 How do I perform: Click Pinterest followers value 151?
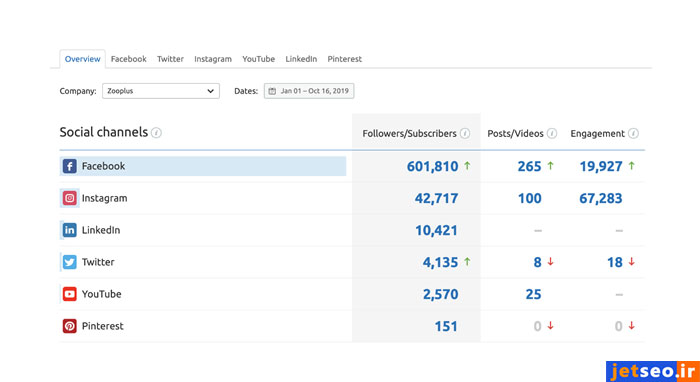tap(446, 326)
